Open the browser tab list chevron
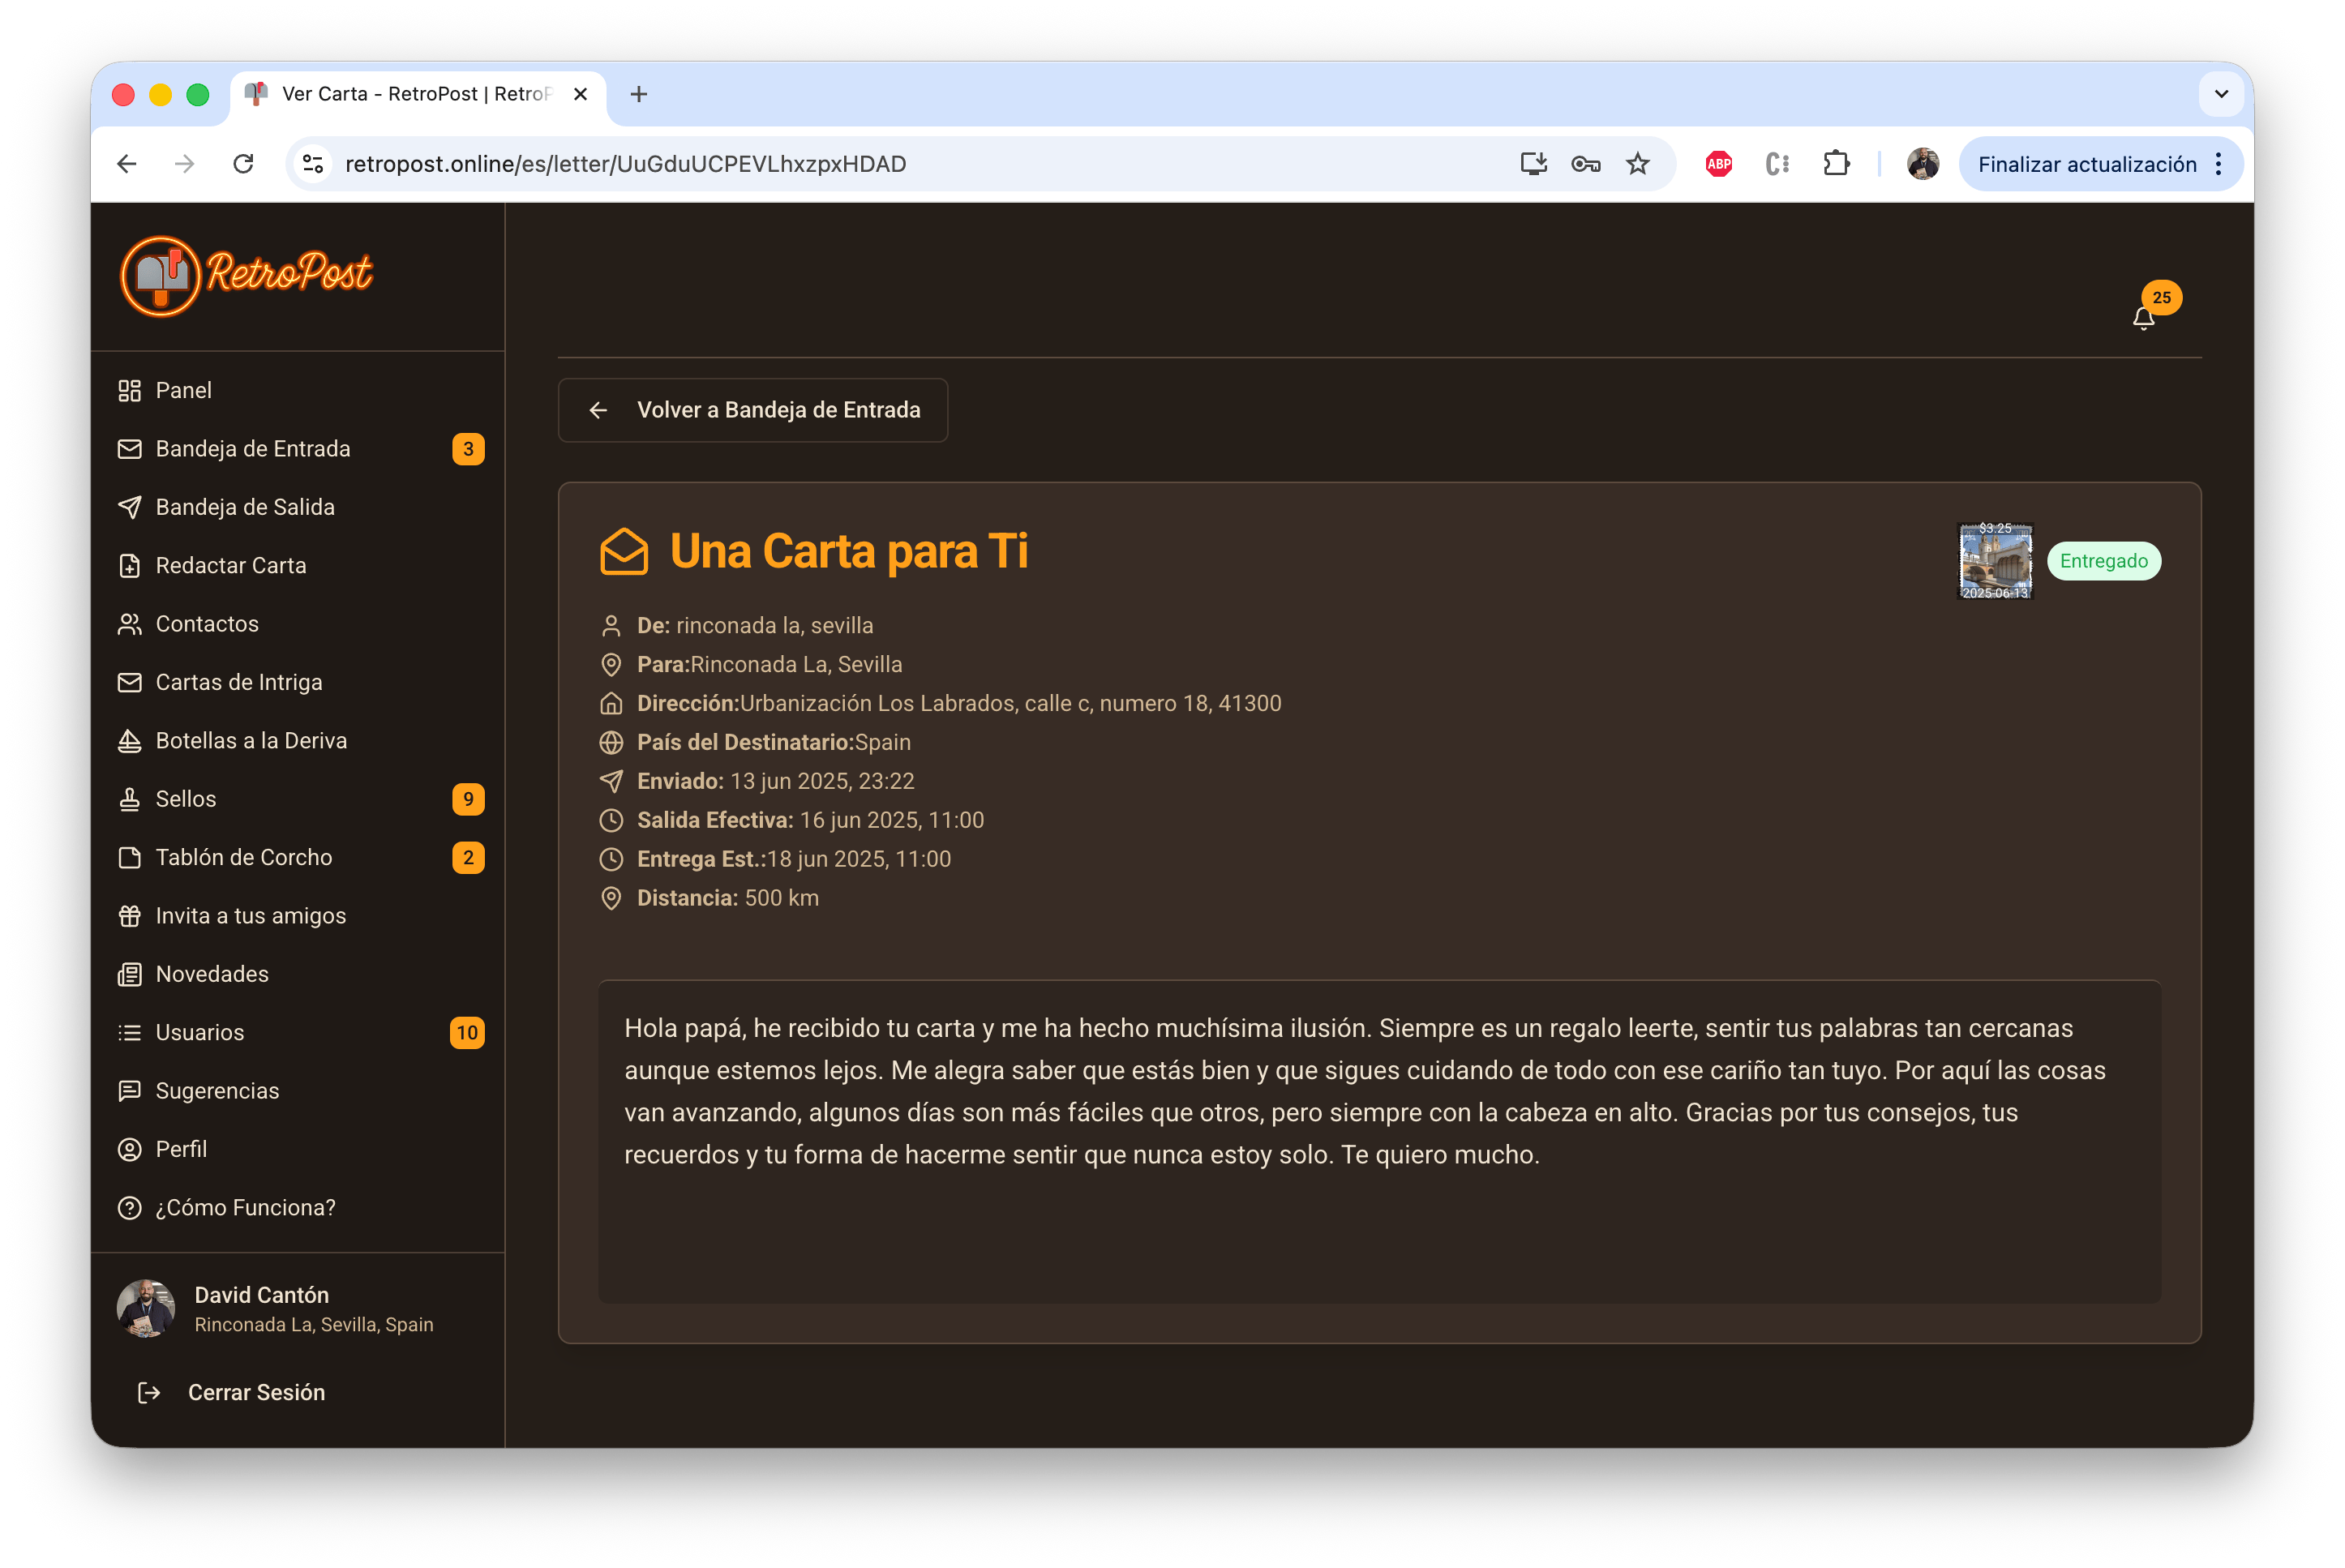The image size is (2345, 1568). click(2222, 94)
